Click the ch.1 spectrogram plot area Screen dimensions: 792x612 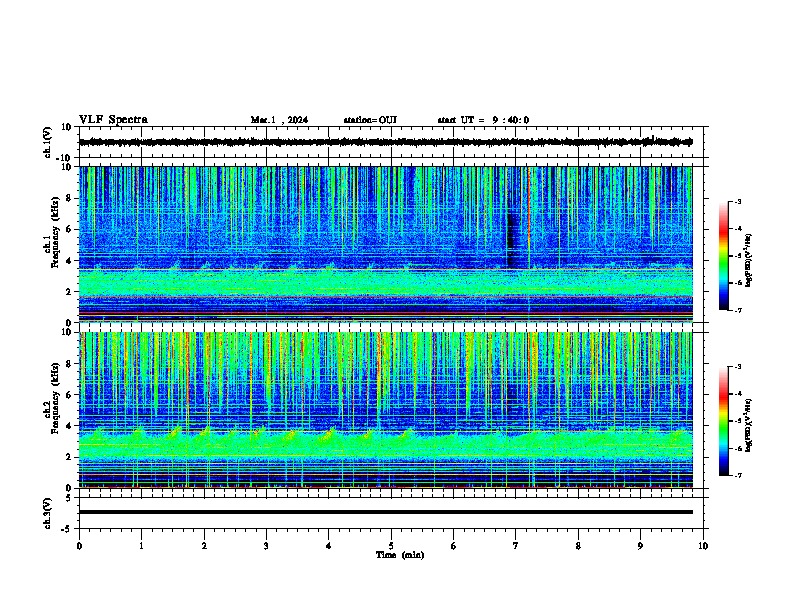[385, 244]
